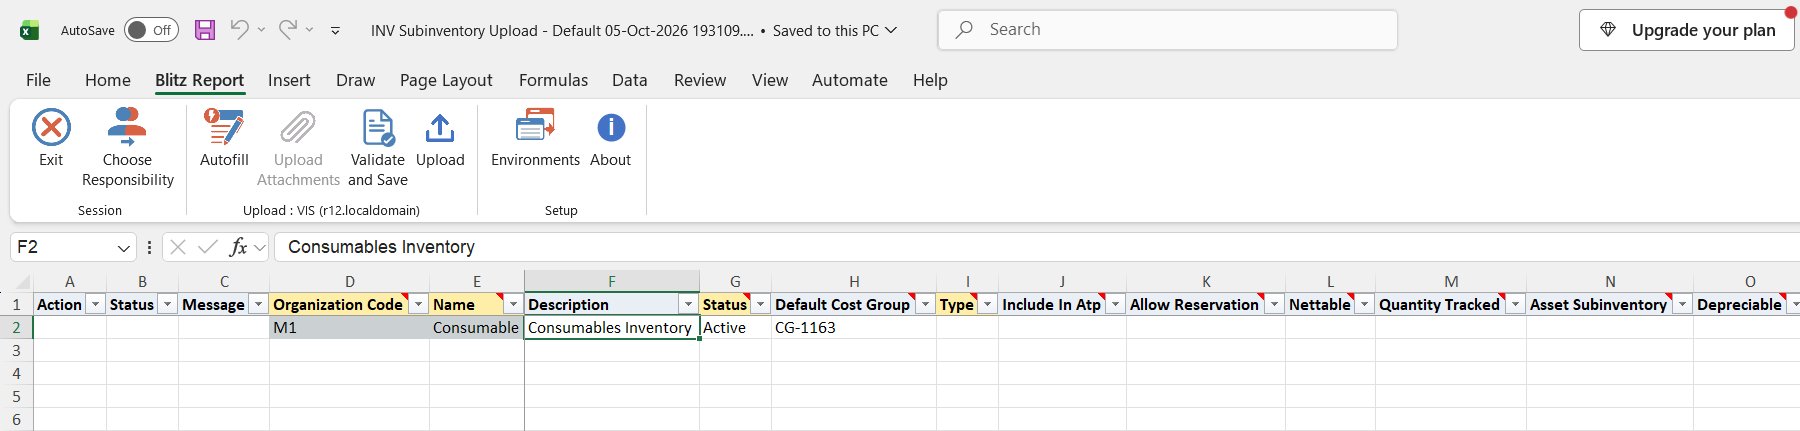Click the Redo arrow

coord(287,30)
